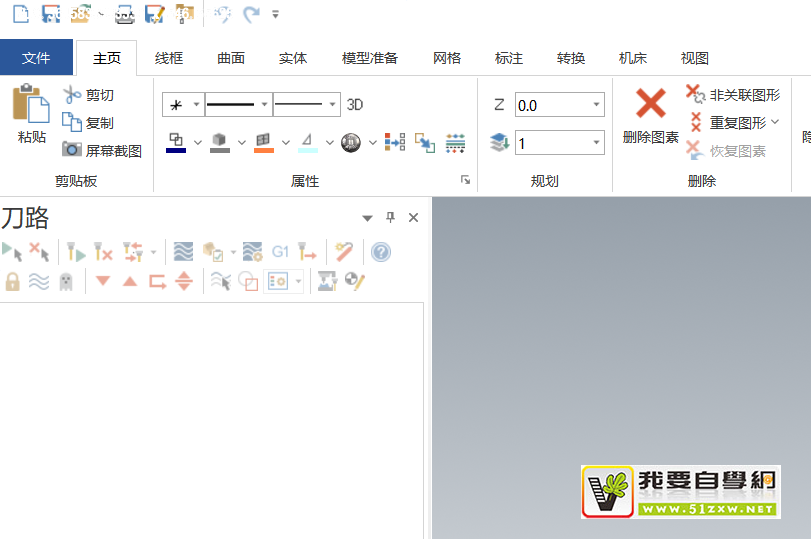This screenshot has height=539, width=811.
Task: Click the select all operations icon
Action: coord(12,252)
